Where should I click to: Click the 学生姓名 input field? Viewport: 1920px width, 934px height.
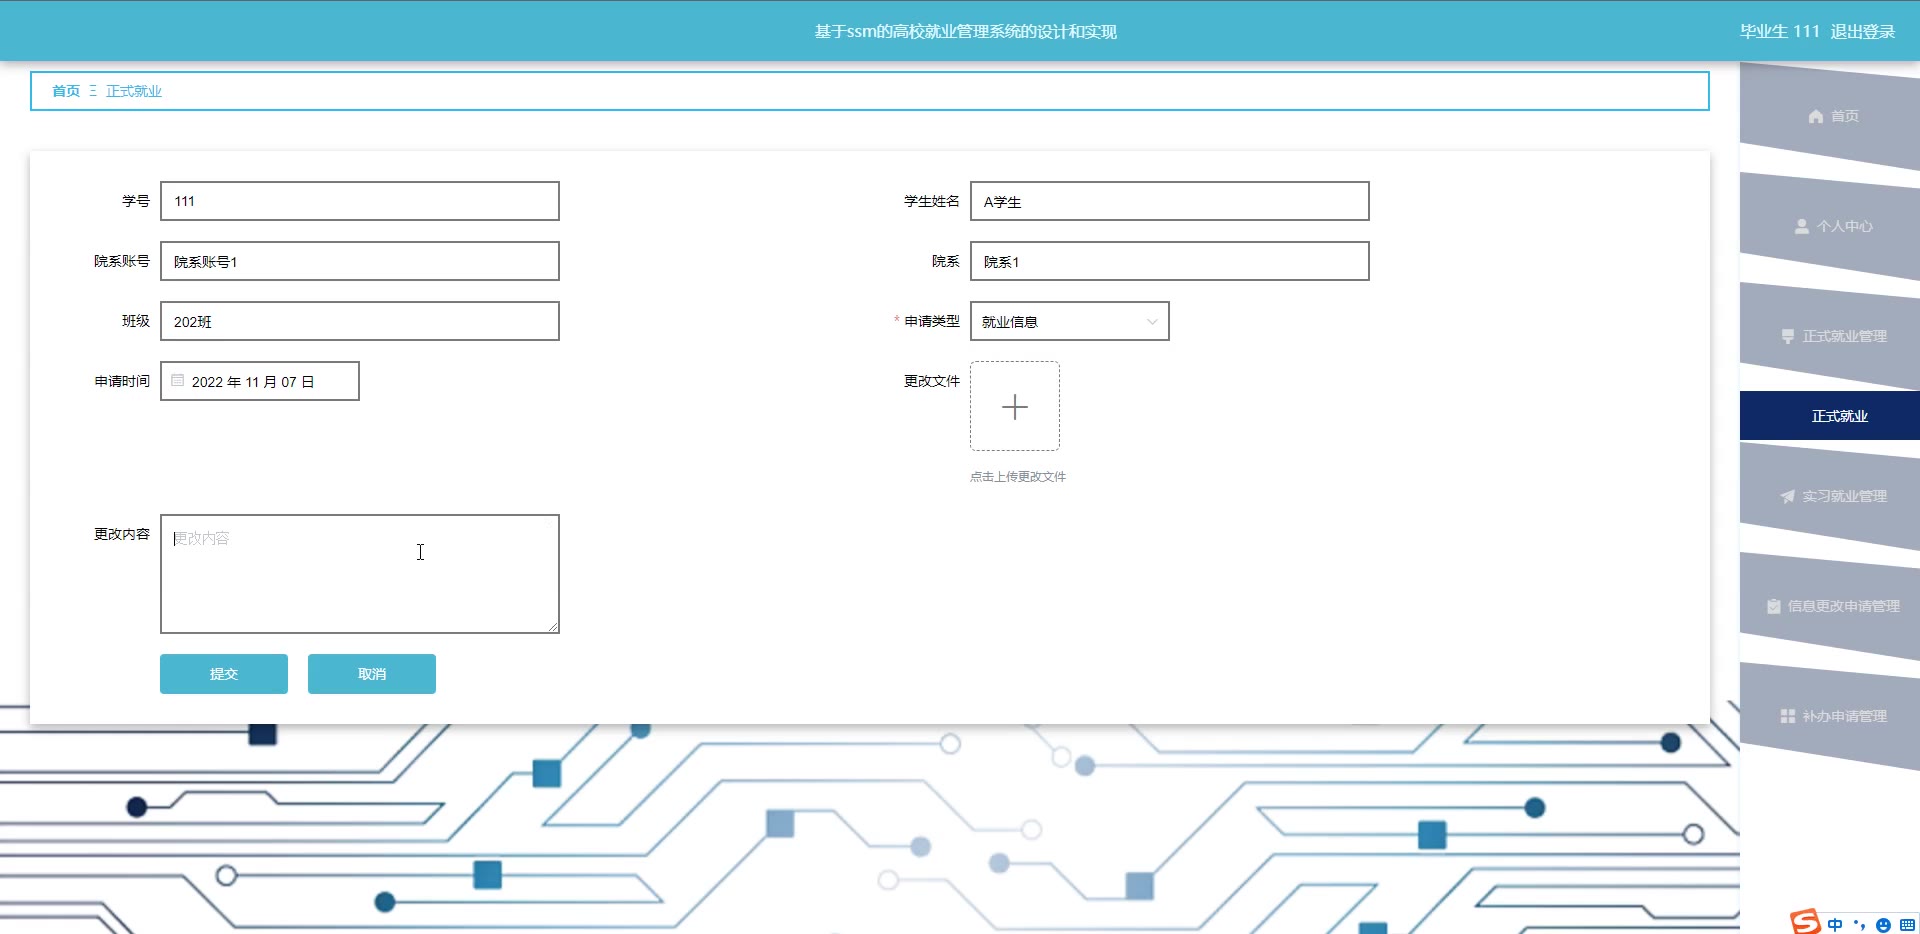1170,201
